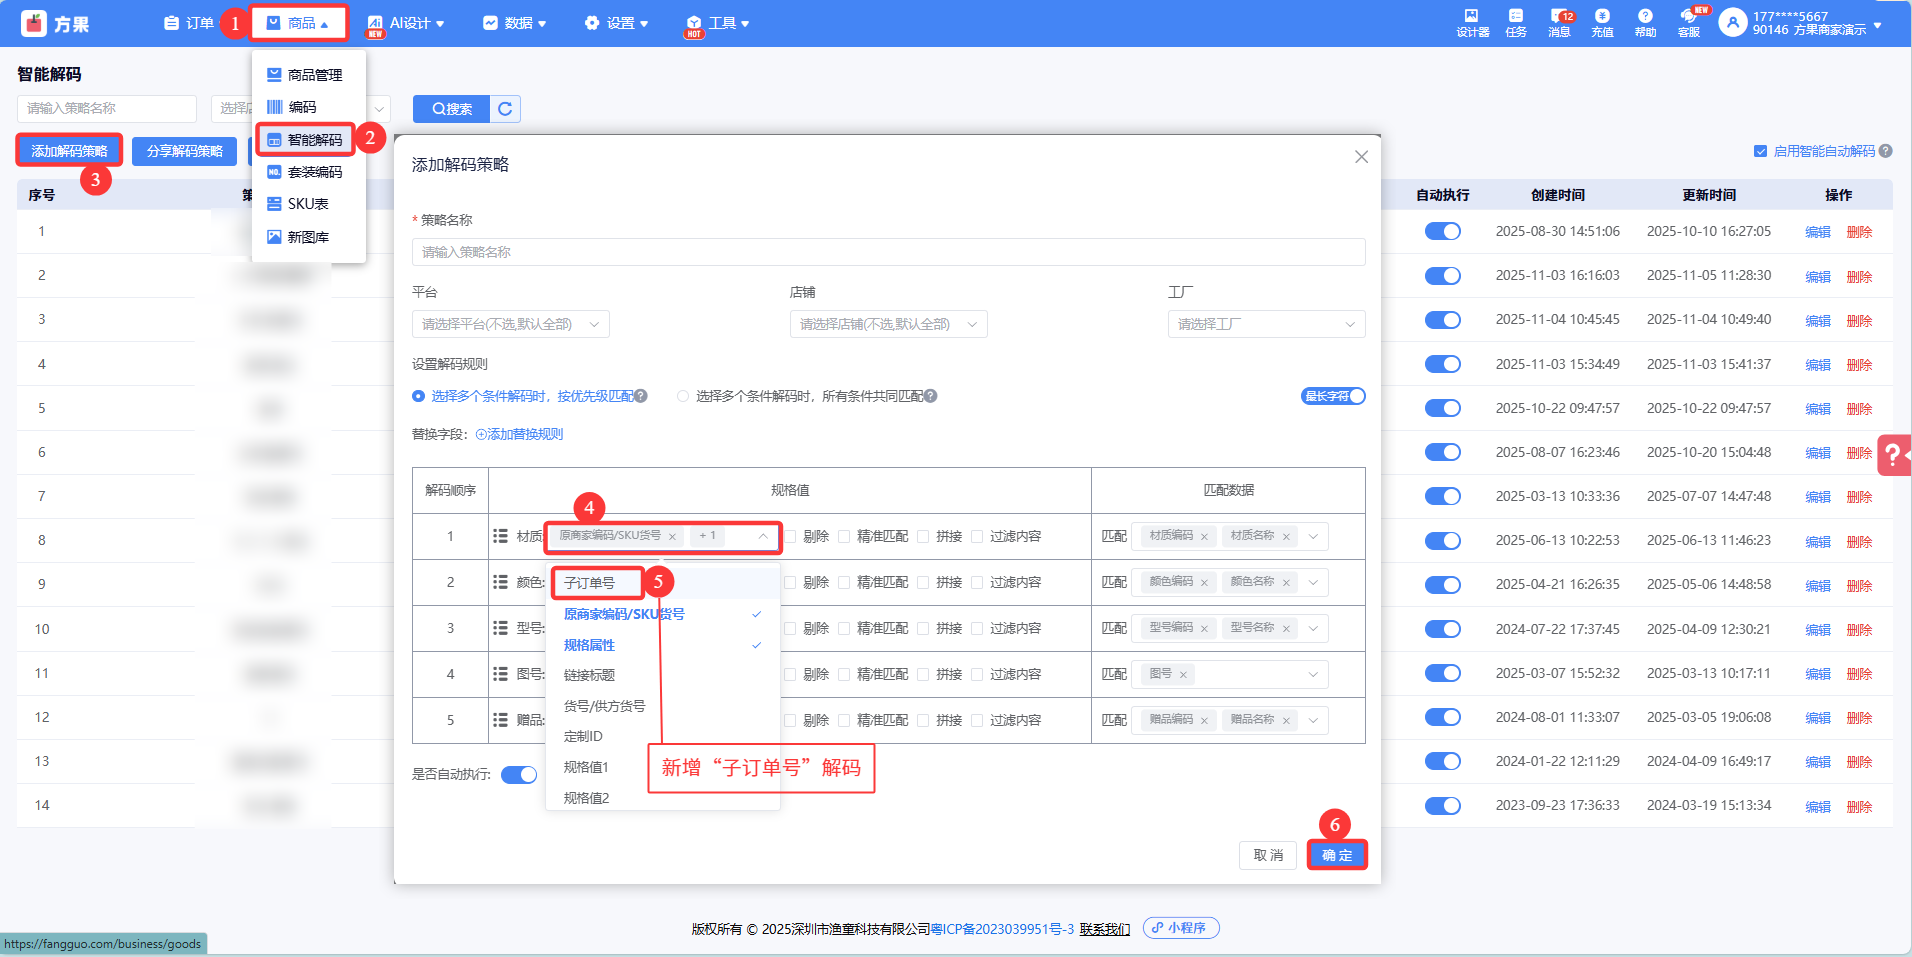Viewport: 1912px width, 957px height.
Task: Select 子订单号 from the dropdown list
Action: pyautogui.click(x=590, y=583)
